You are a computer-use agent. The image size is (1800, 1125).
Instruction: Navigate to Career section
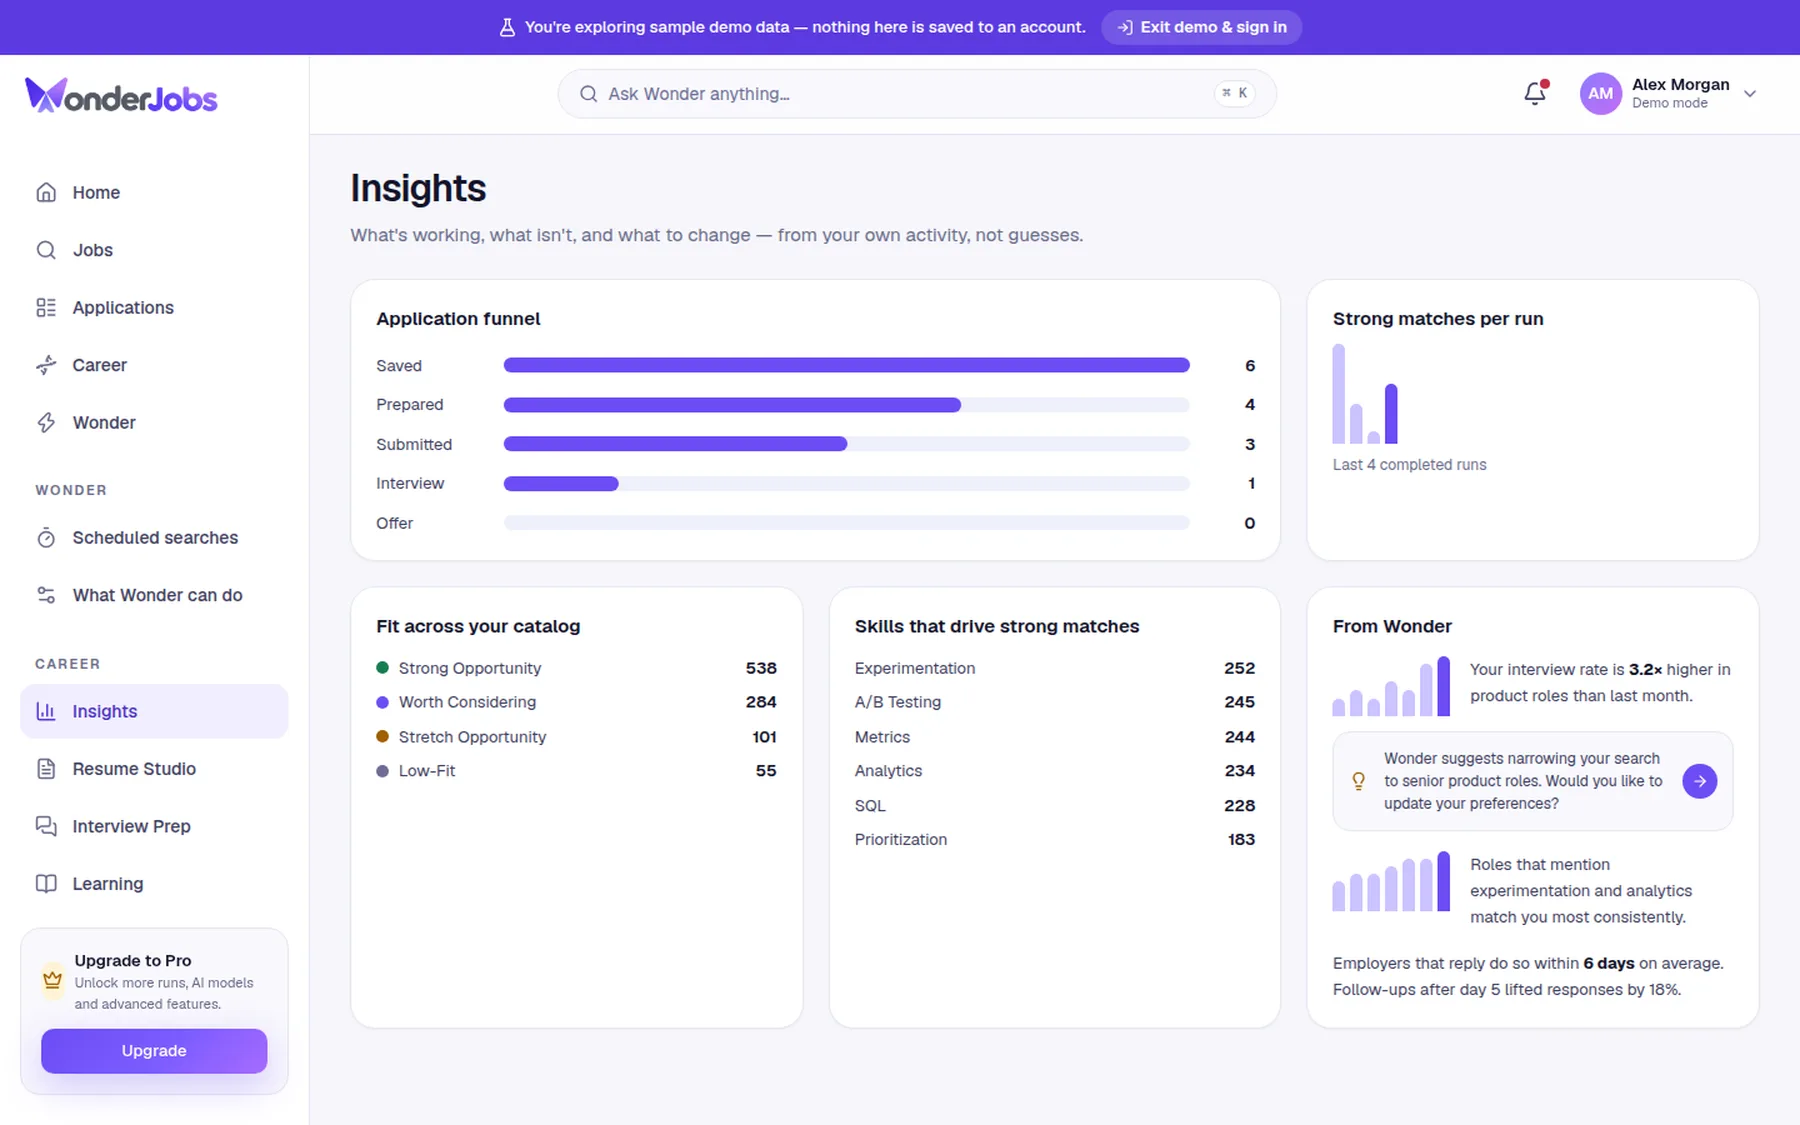tap(154, 365)
